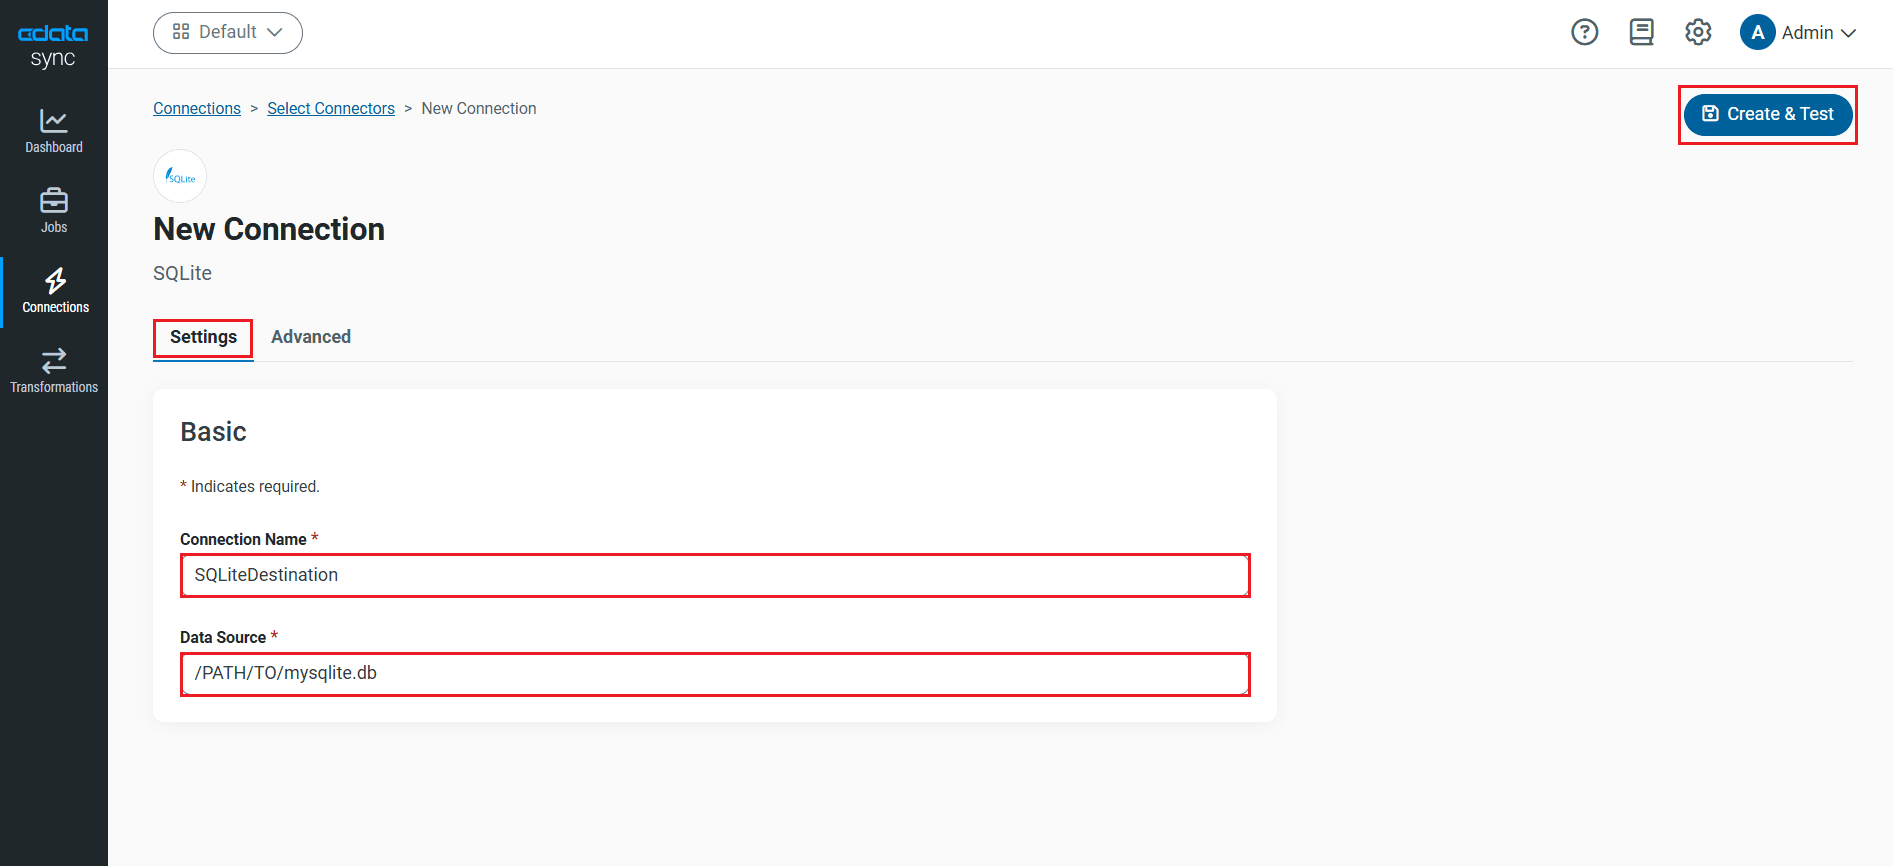Open the settings gear icon
Image resolution: width=1893 pixels, height=866 pixels.
click(1698, 33)
